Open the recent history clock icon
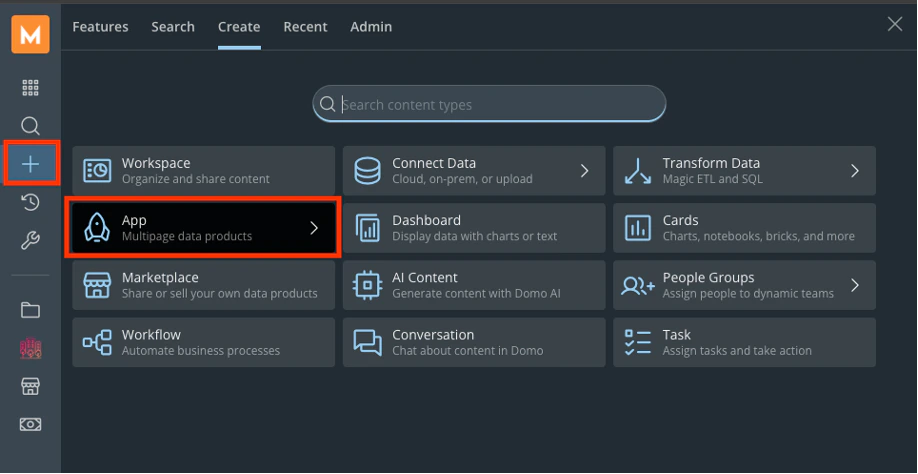The width and height of the screenshot is (918, 474). tap(30, 202)
